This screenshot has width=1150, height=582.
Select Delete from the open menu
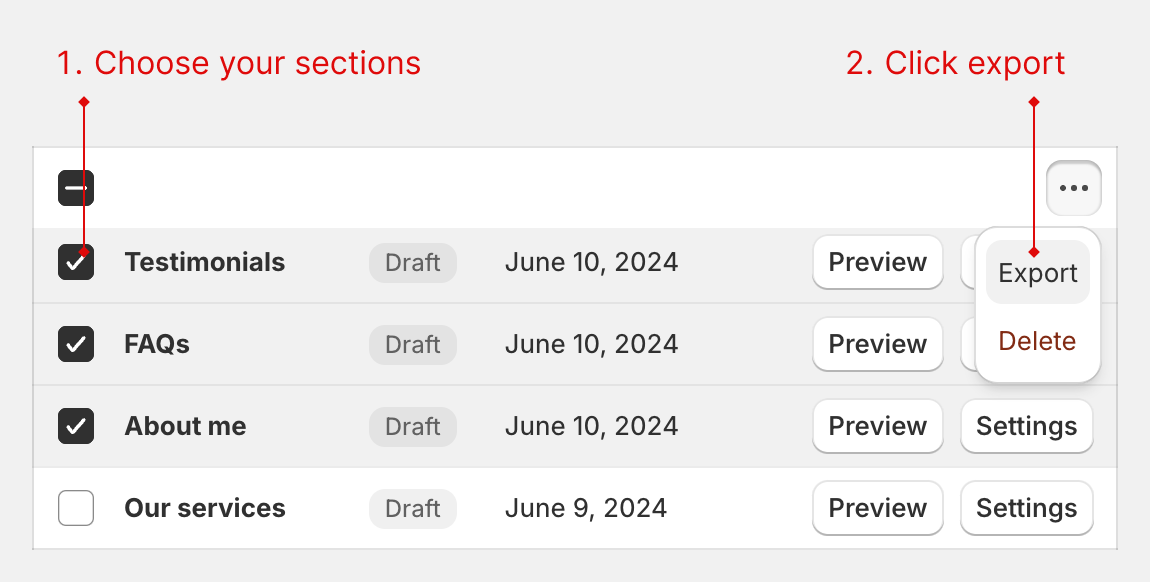tap(1037, 341)
